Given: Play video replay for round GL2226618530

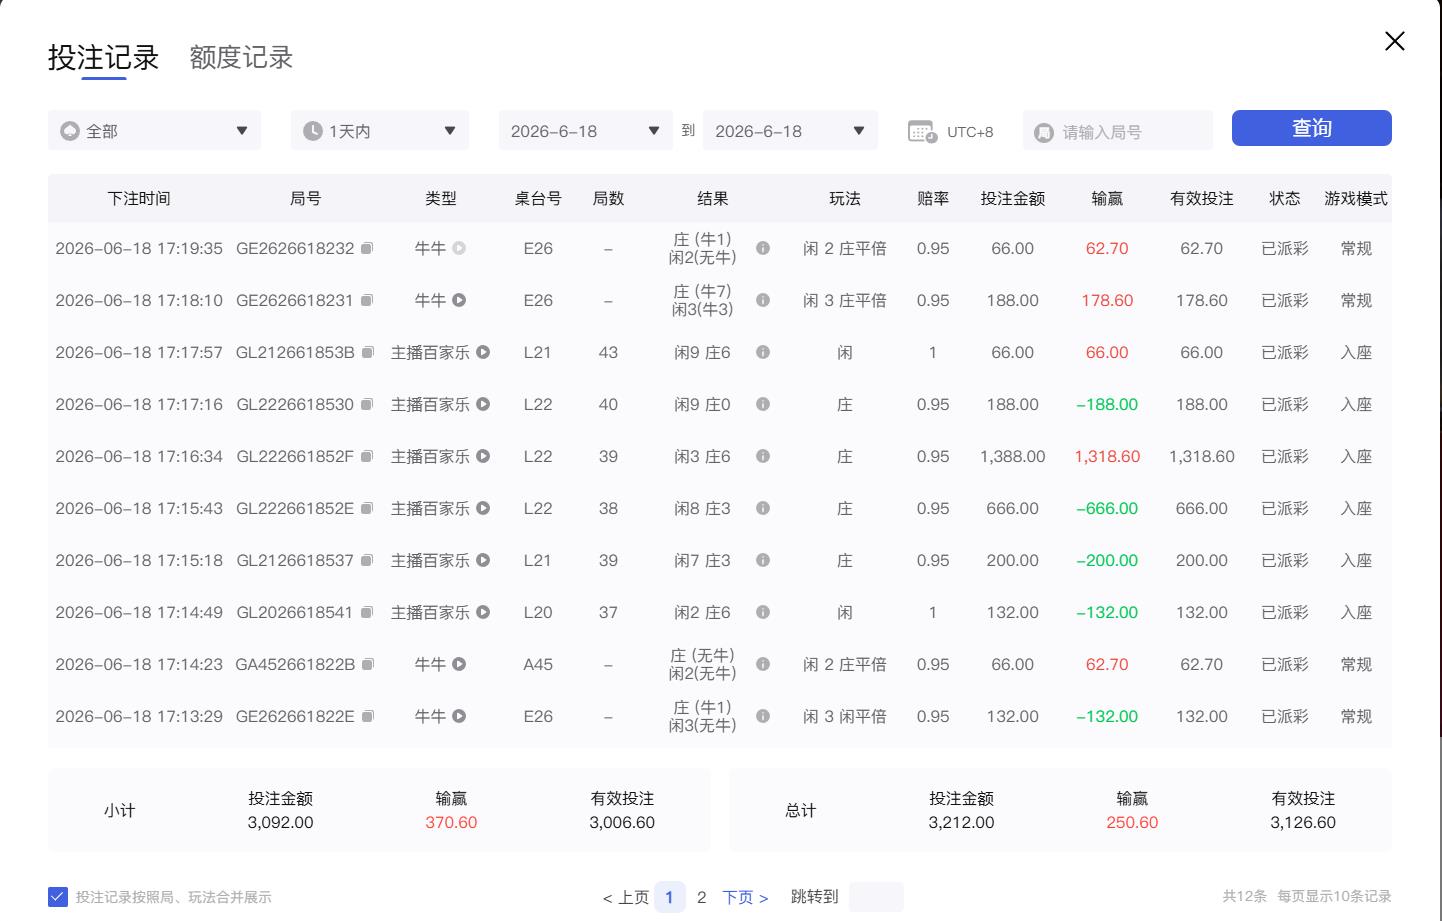Looking at the screenshot, I should tap(483, 404).
